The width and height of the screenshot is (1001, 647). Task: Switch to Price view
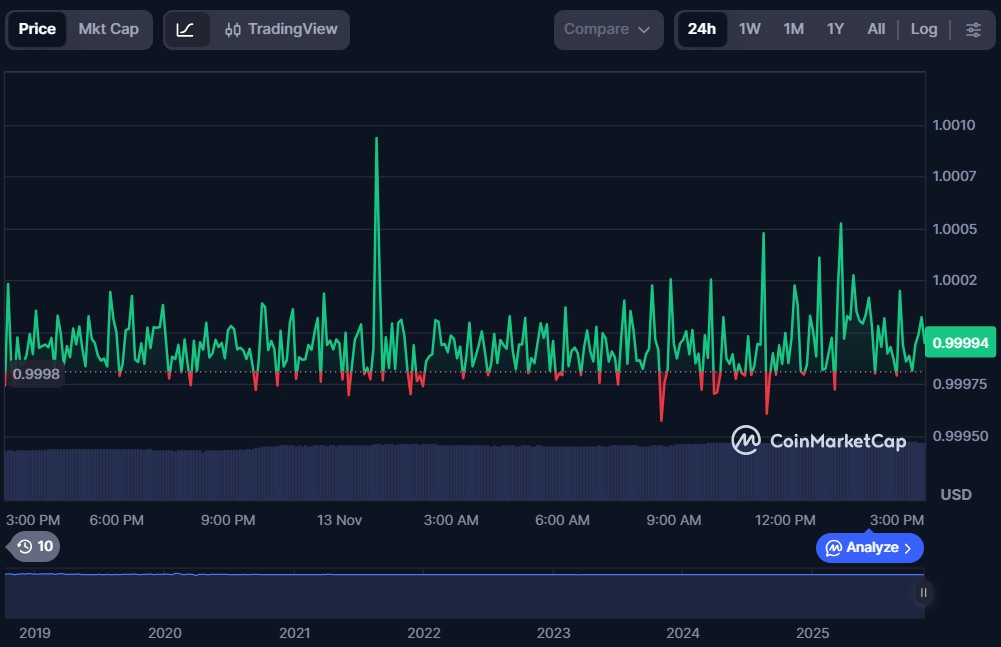(x=37, y=30)
